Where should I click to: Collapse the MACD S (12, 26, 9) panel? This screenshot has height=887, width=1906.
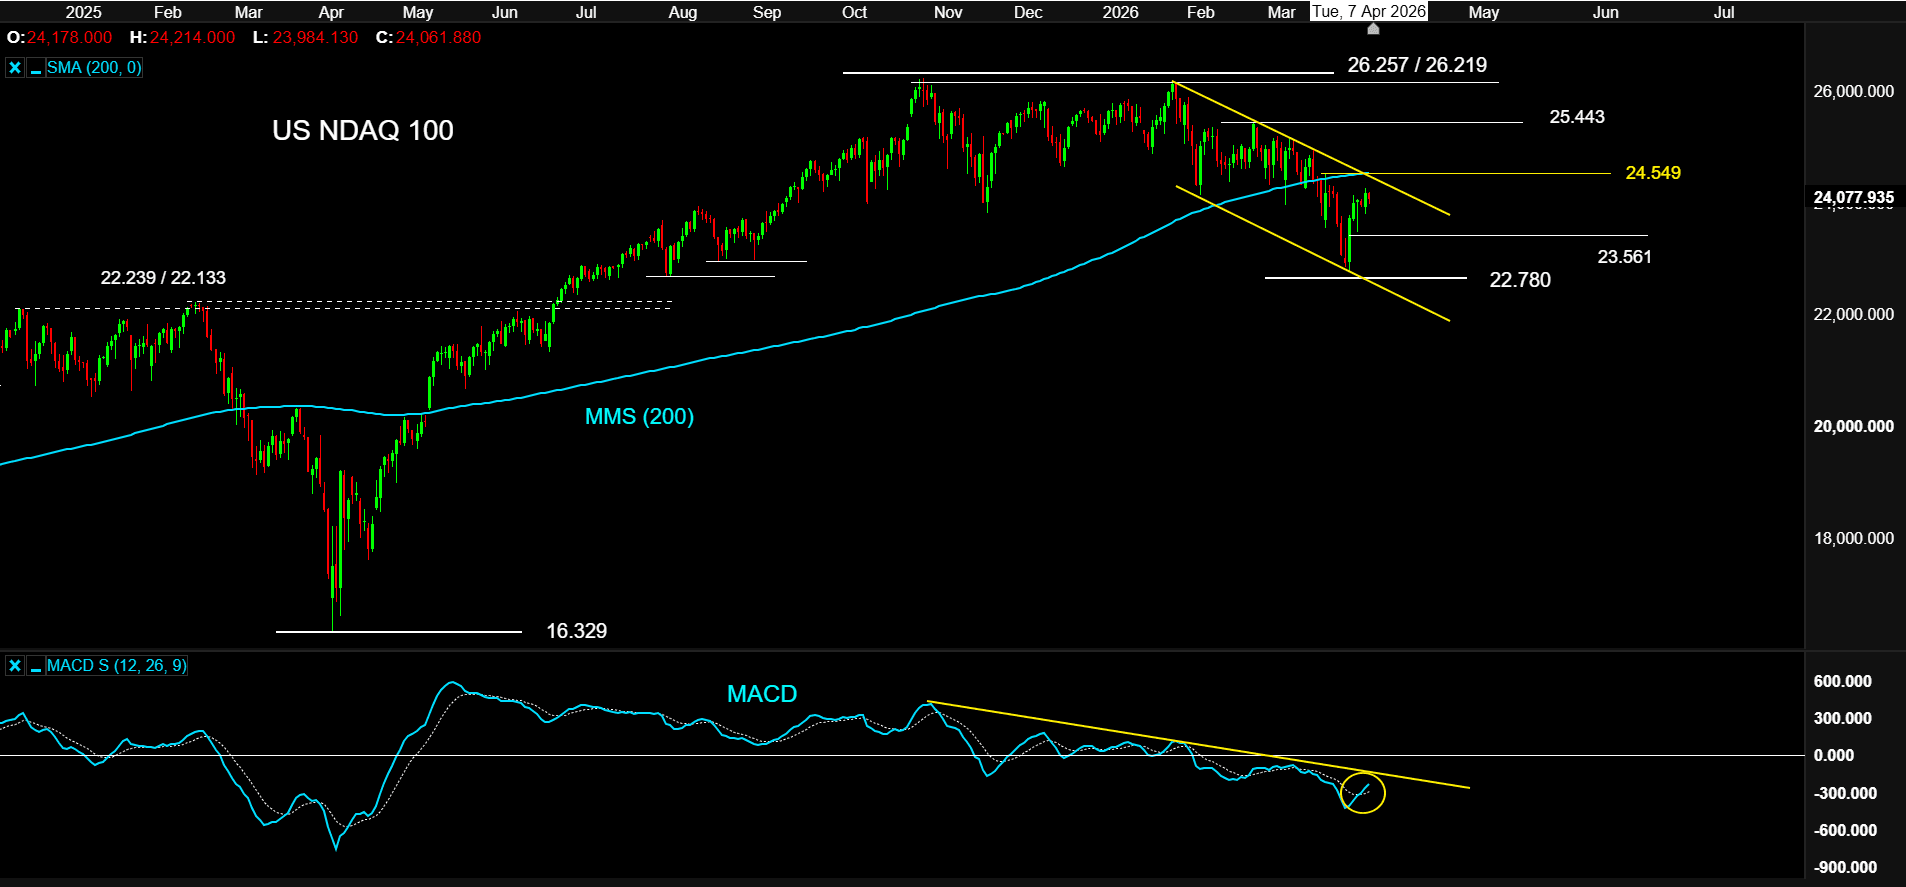click(36, 666)
